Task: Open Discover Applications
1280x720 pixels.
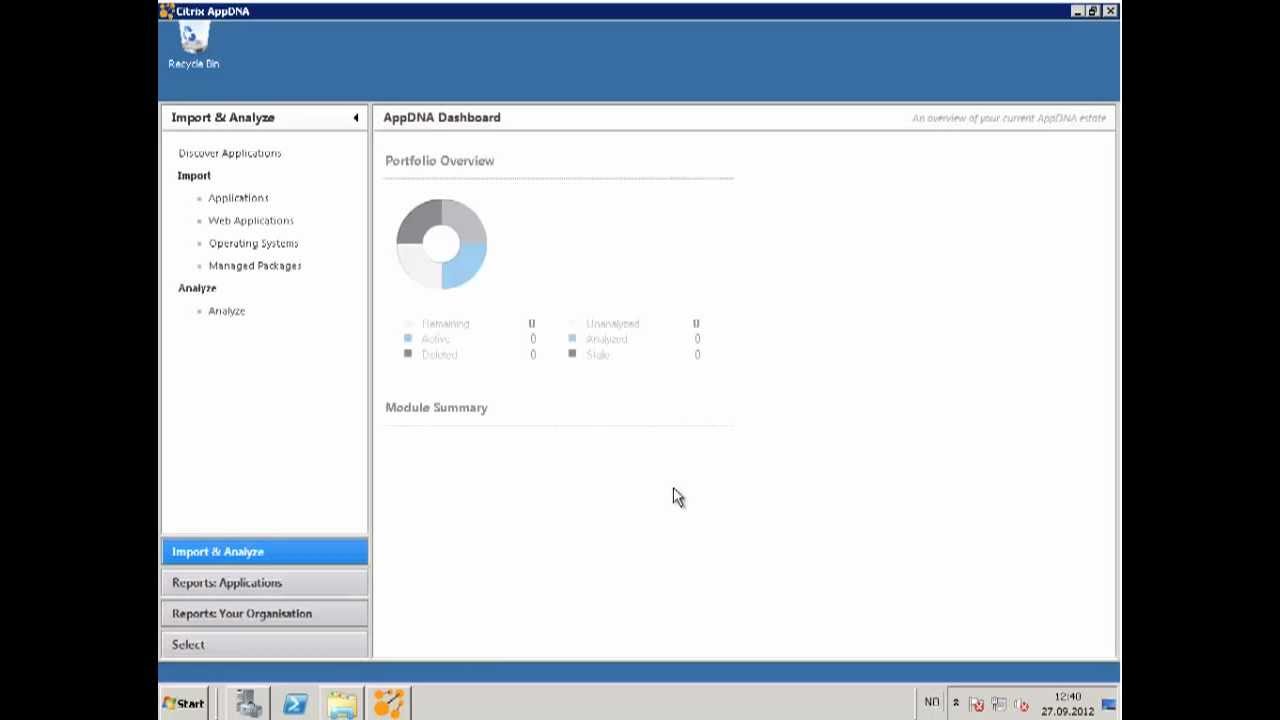Action: click(x=230, y=153)
